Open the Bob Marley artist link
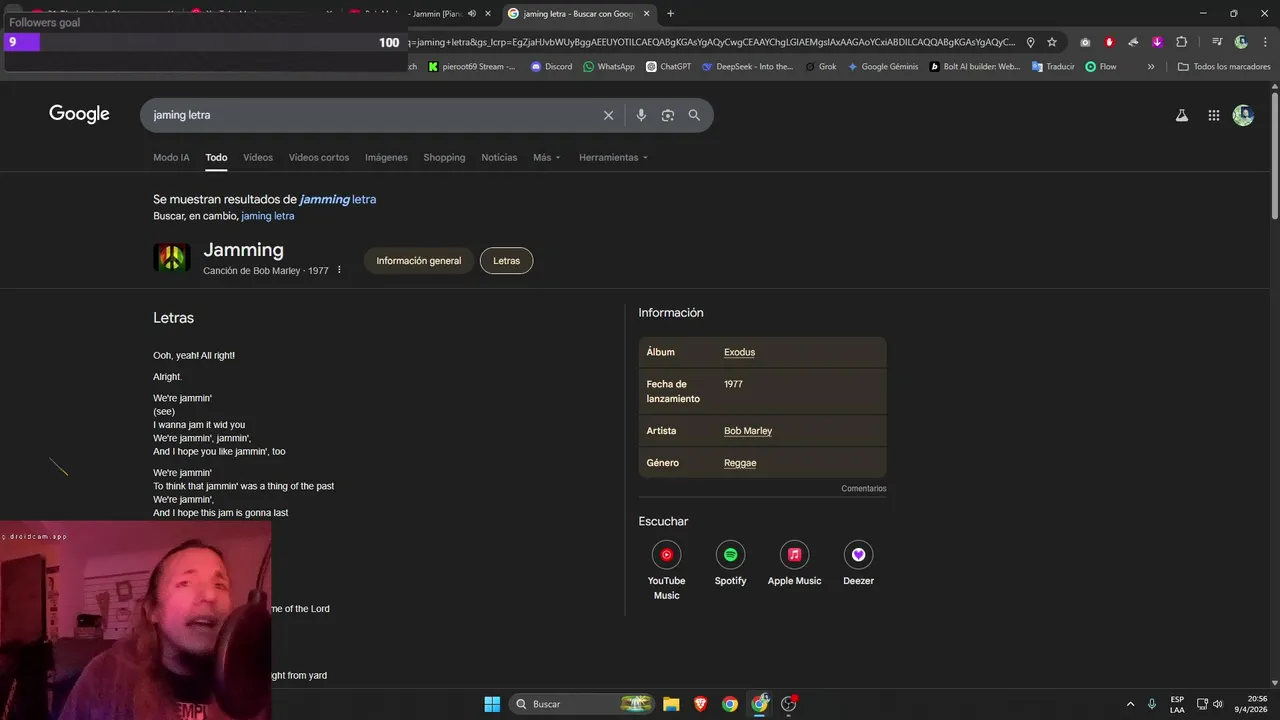1280x720 pixels. tap(748, 431)
